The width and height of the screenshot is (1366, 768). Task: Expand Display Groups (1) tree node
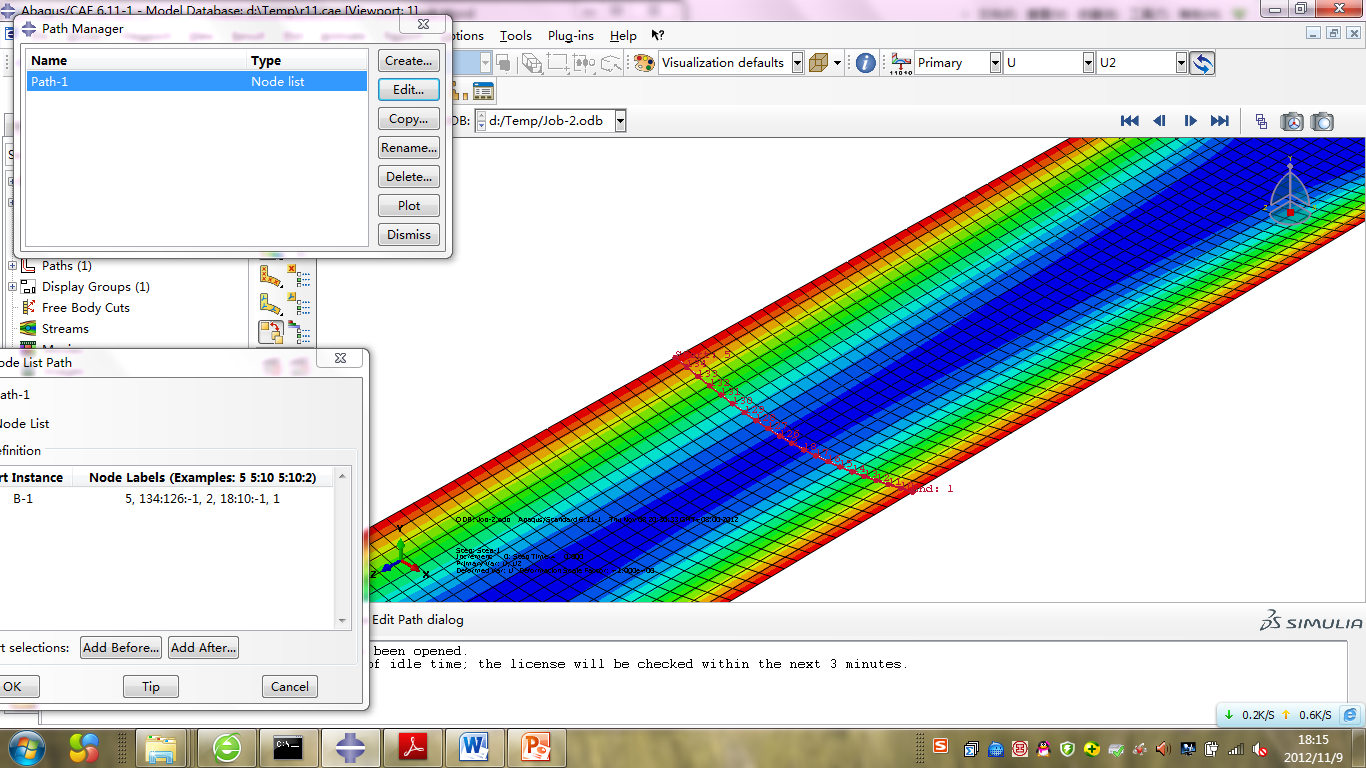(x=13, y=287)
